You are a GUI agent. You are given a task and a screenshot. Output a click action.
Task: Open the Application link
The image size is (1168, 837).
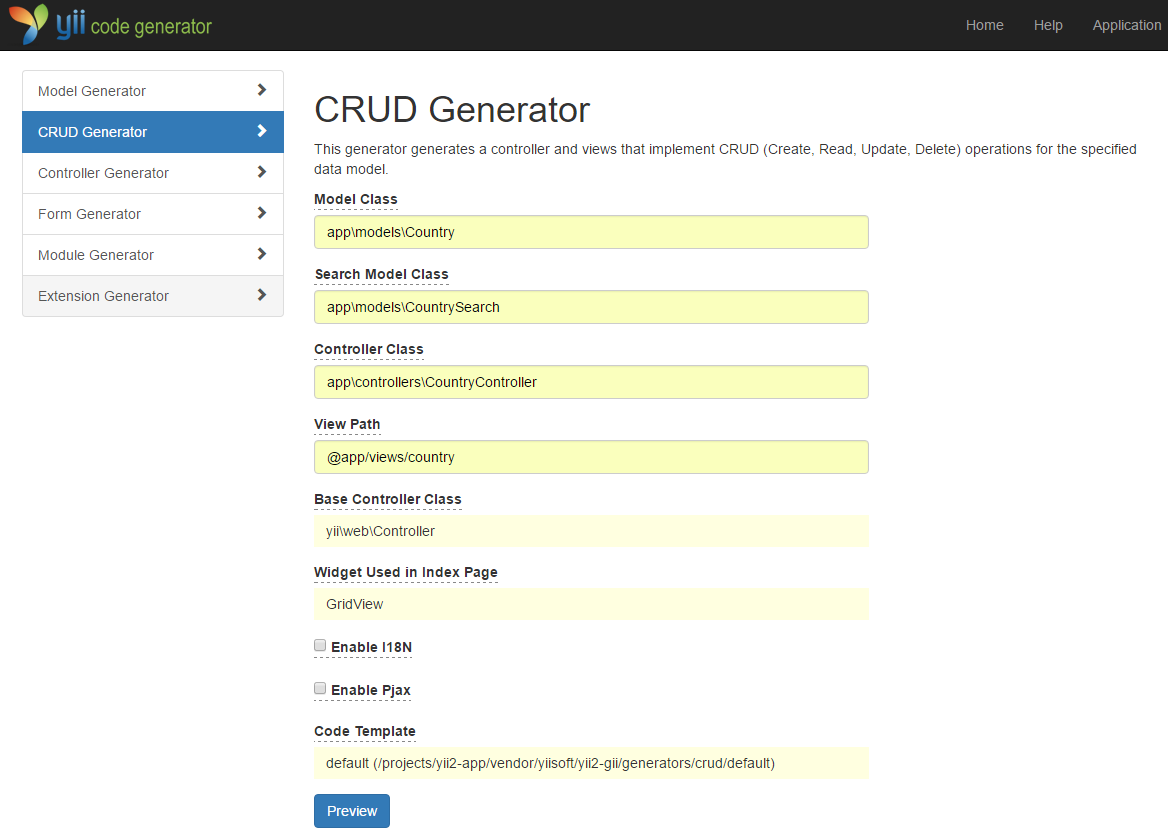point(1126,25)
